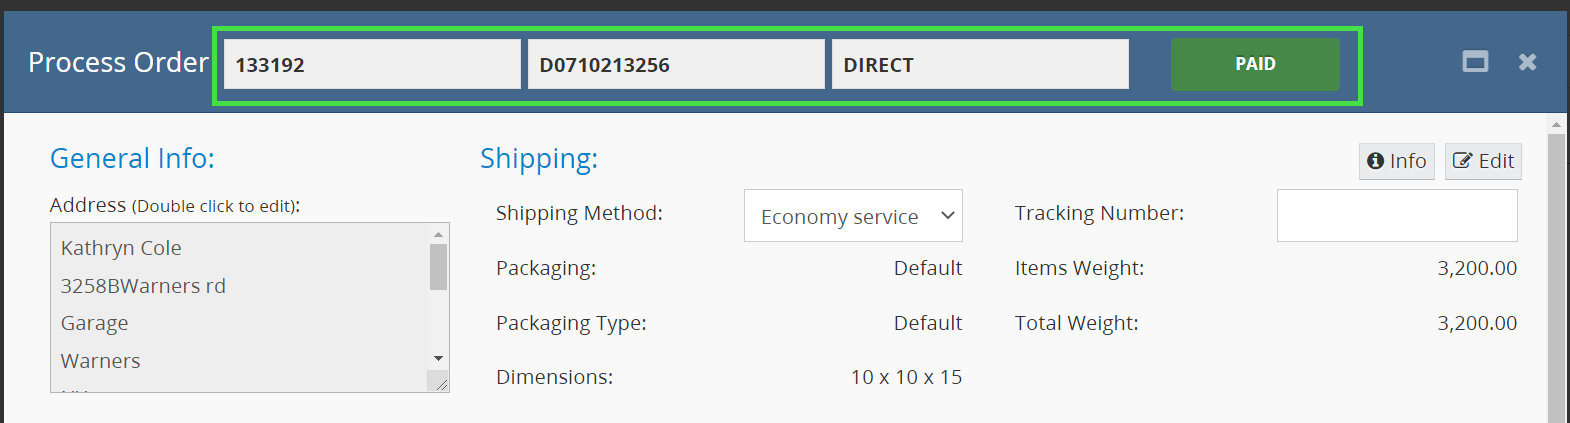Click the Edit shipping button
The height and width of the screenshot is (423, 1570).
click(1483, 161)
